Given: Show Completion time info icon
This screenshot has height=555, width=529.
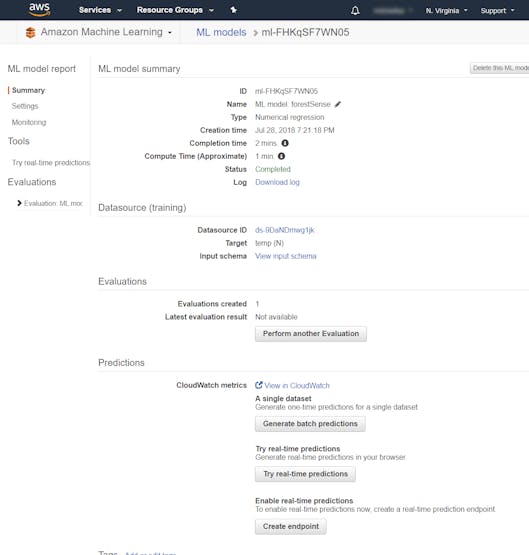Looking at the screenshot, I should pos(285,143).
